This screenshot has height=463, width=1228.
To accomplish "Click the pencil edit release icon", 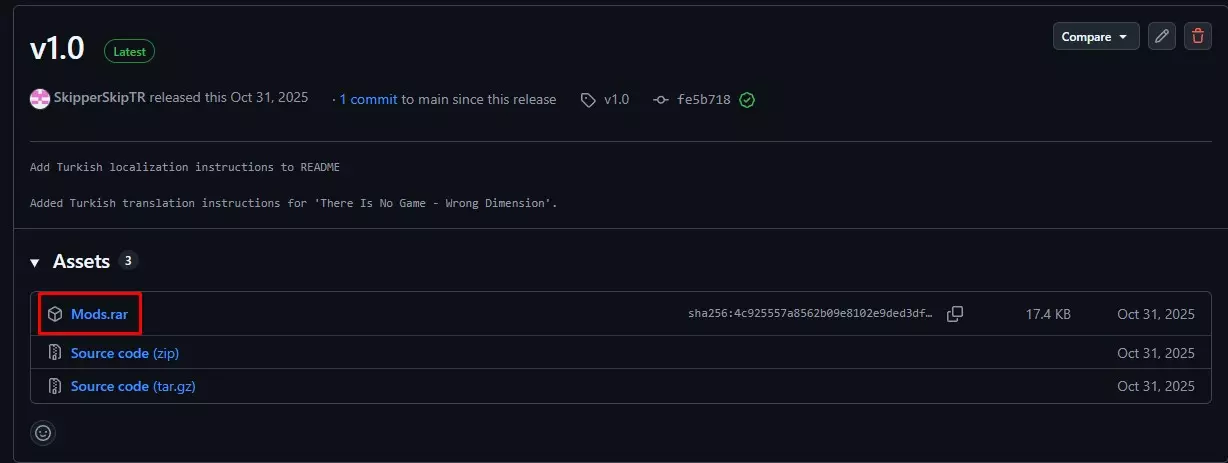I will pyautogui.click(x=1161, y=37).
